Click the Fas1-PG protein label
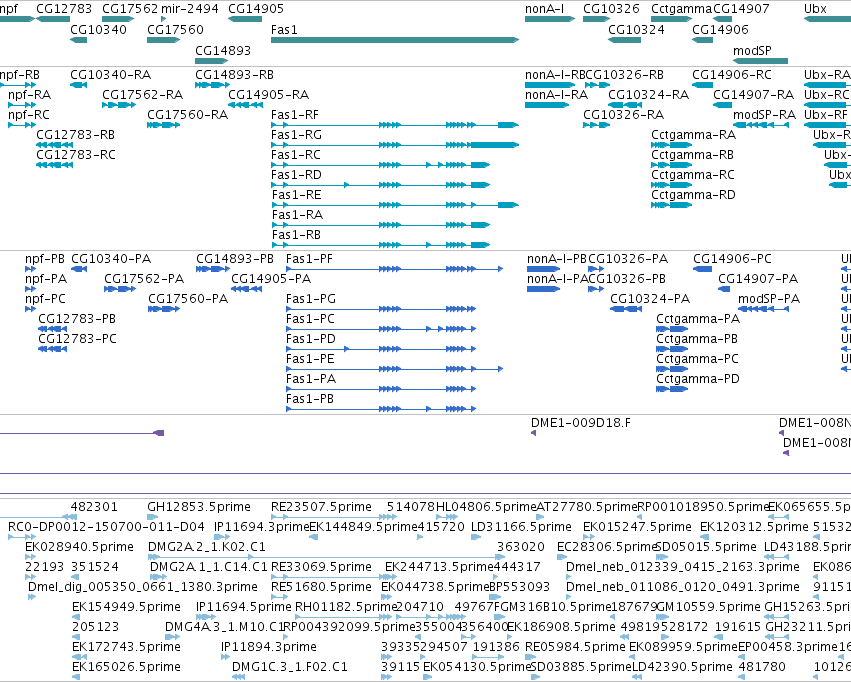This screenshot has height=682, width=851. click(x=311, y=299)
